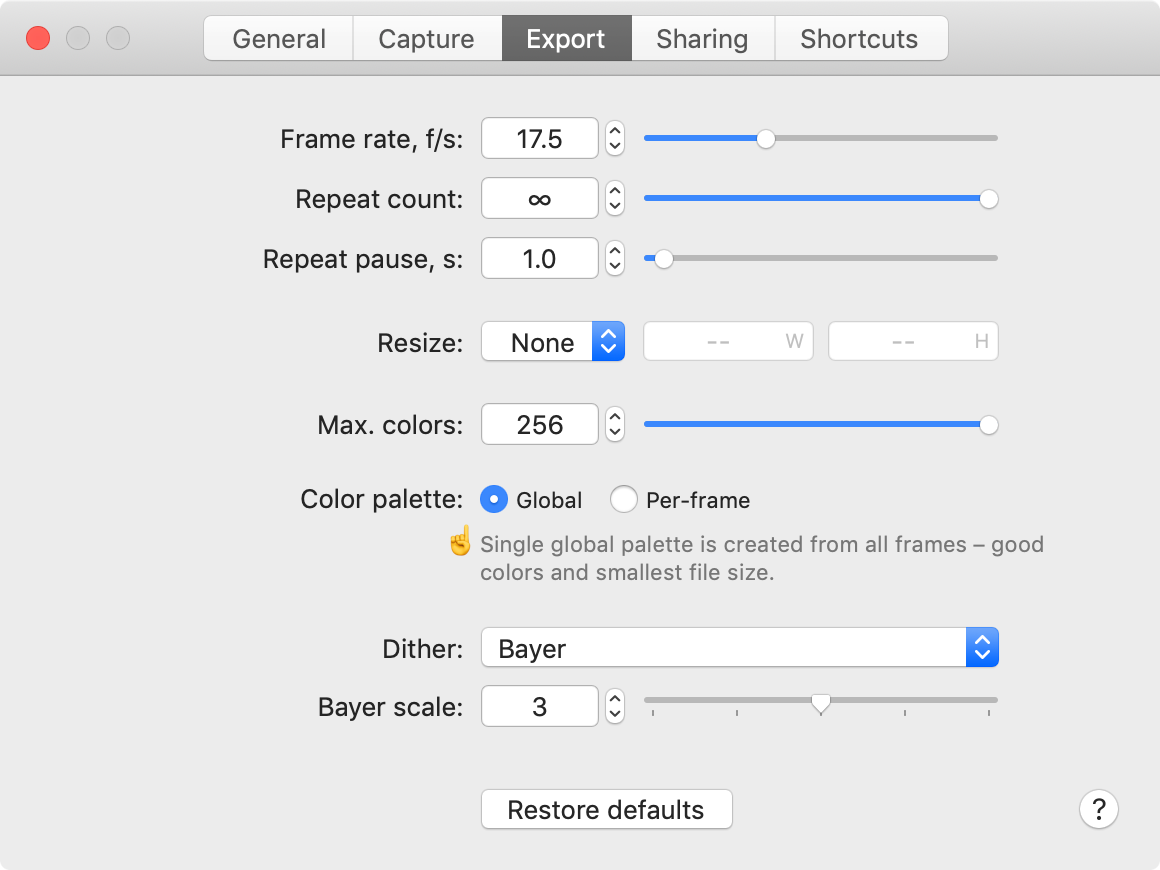Click the Repeat pause slider track
1160x870 pixels.
[830, 258]
